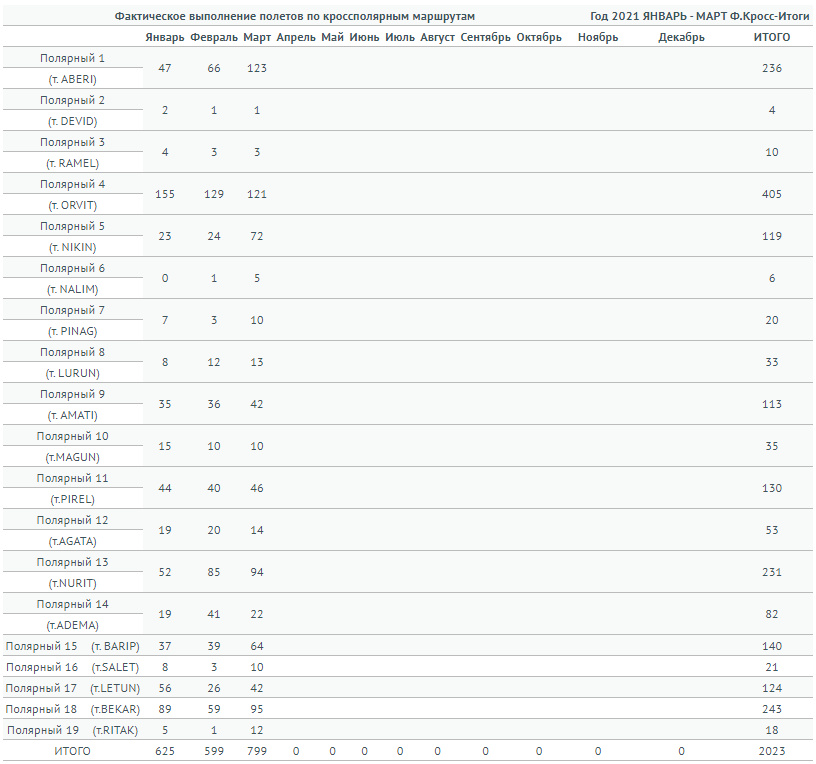This screenshot has height=764, width=816.
Task: Click the March total value 799
Action: (x=257, y=752)
